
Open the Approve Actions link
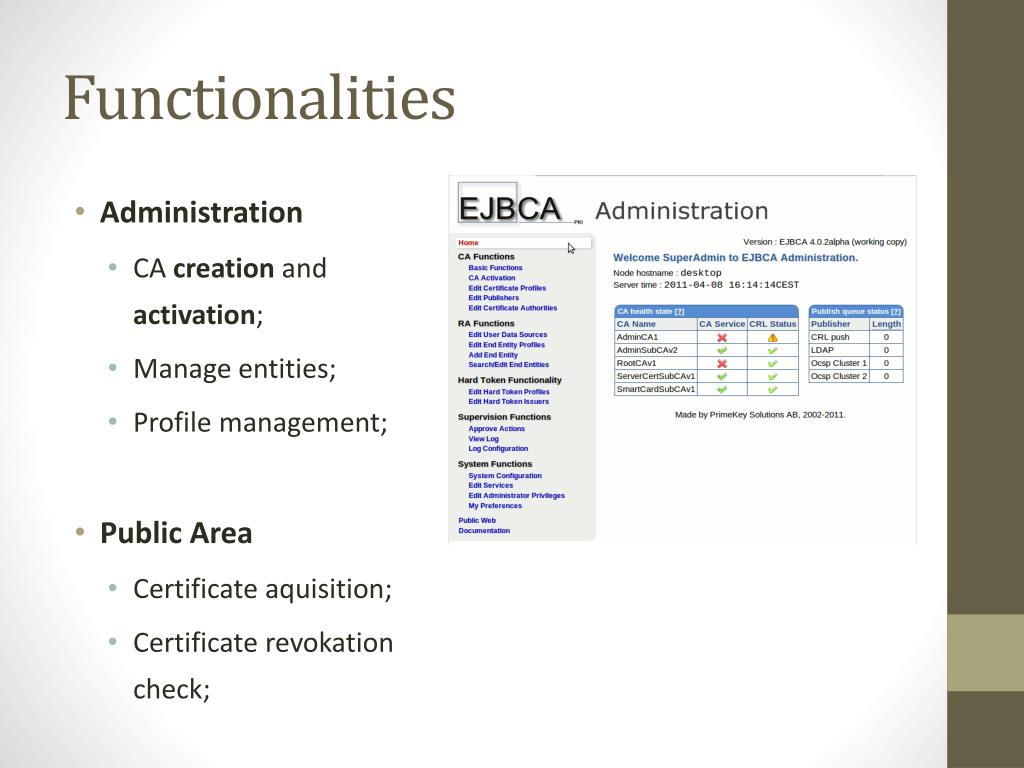(x=496, y=429)
